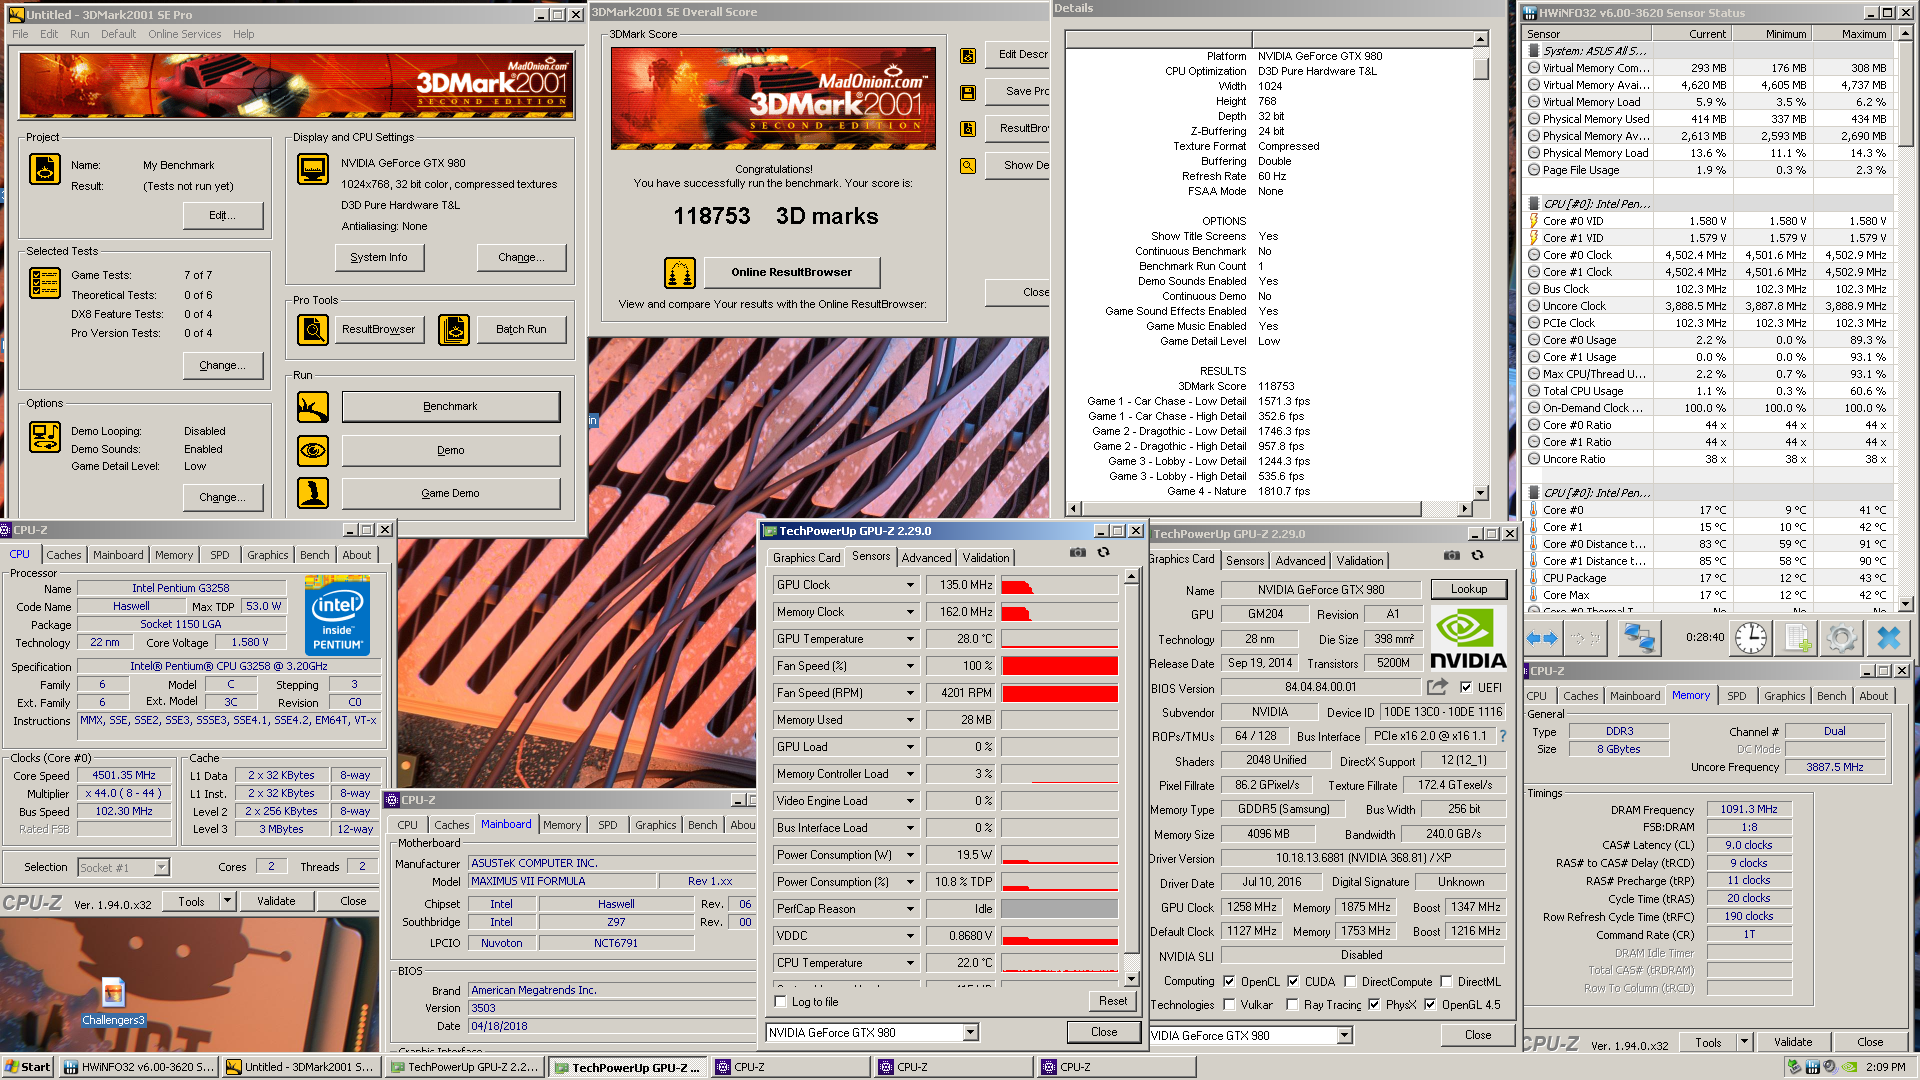
Task: Open the Memory Clock sensor dropdown
Action: click(910, 612)
